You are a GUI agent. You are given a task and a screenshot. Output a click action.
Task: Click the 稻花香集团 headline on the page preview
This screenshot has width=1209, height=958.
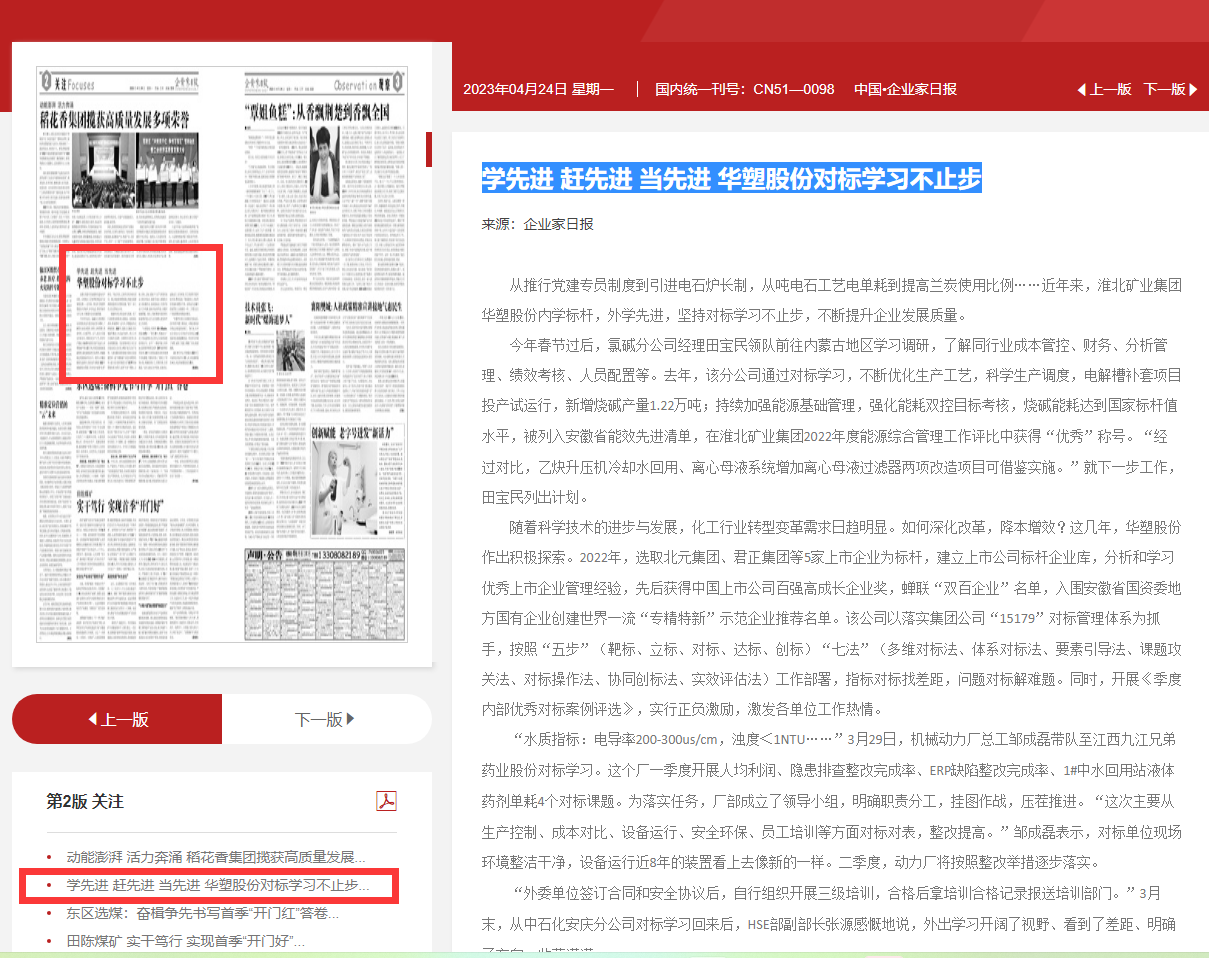tap(114, 120)
